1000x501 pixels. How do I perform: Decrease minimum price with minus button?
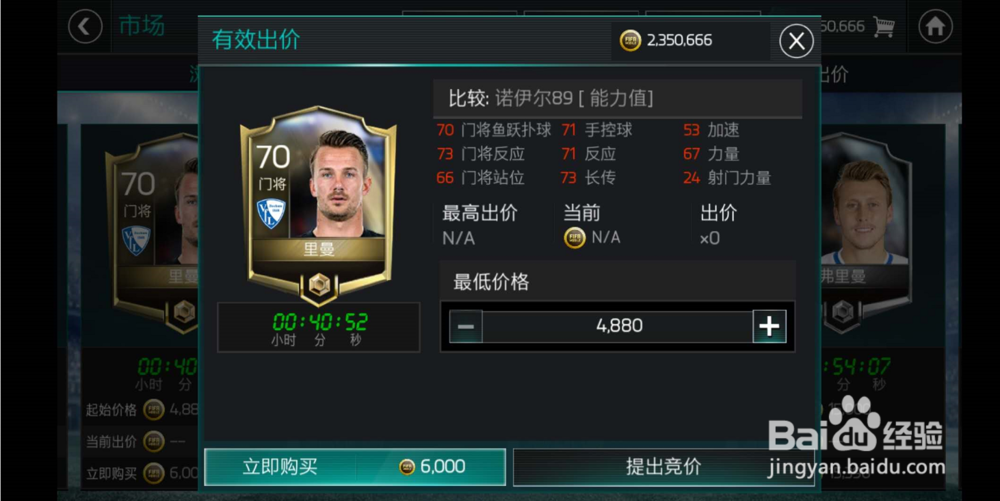click(x=466, y=326)
